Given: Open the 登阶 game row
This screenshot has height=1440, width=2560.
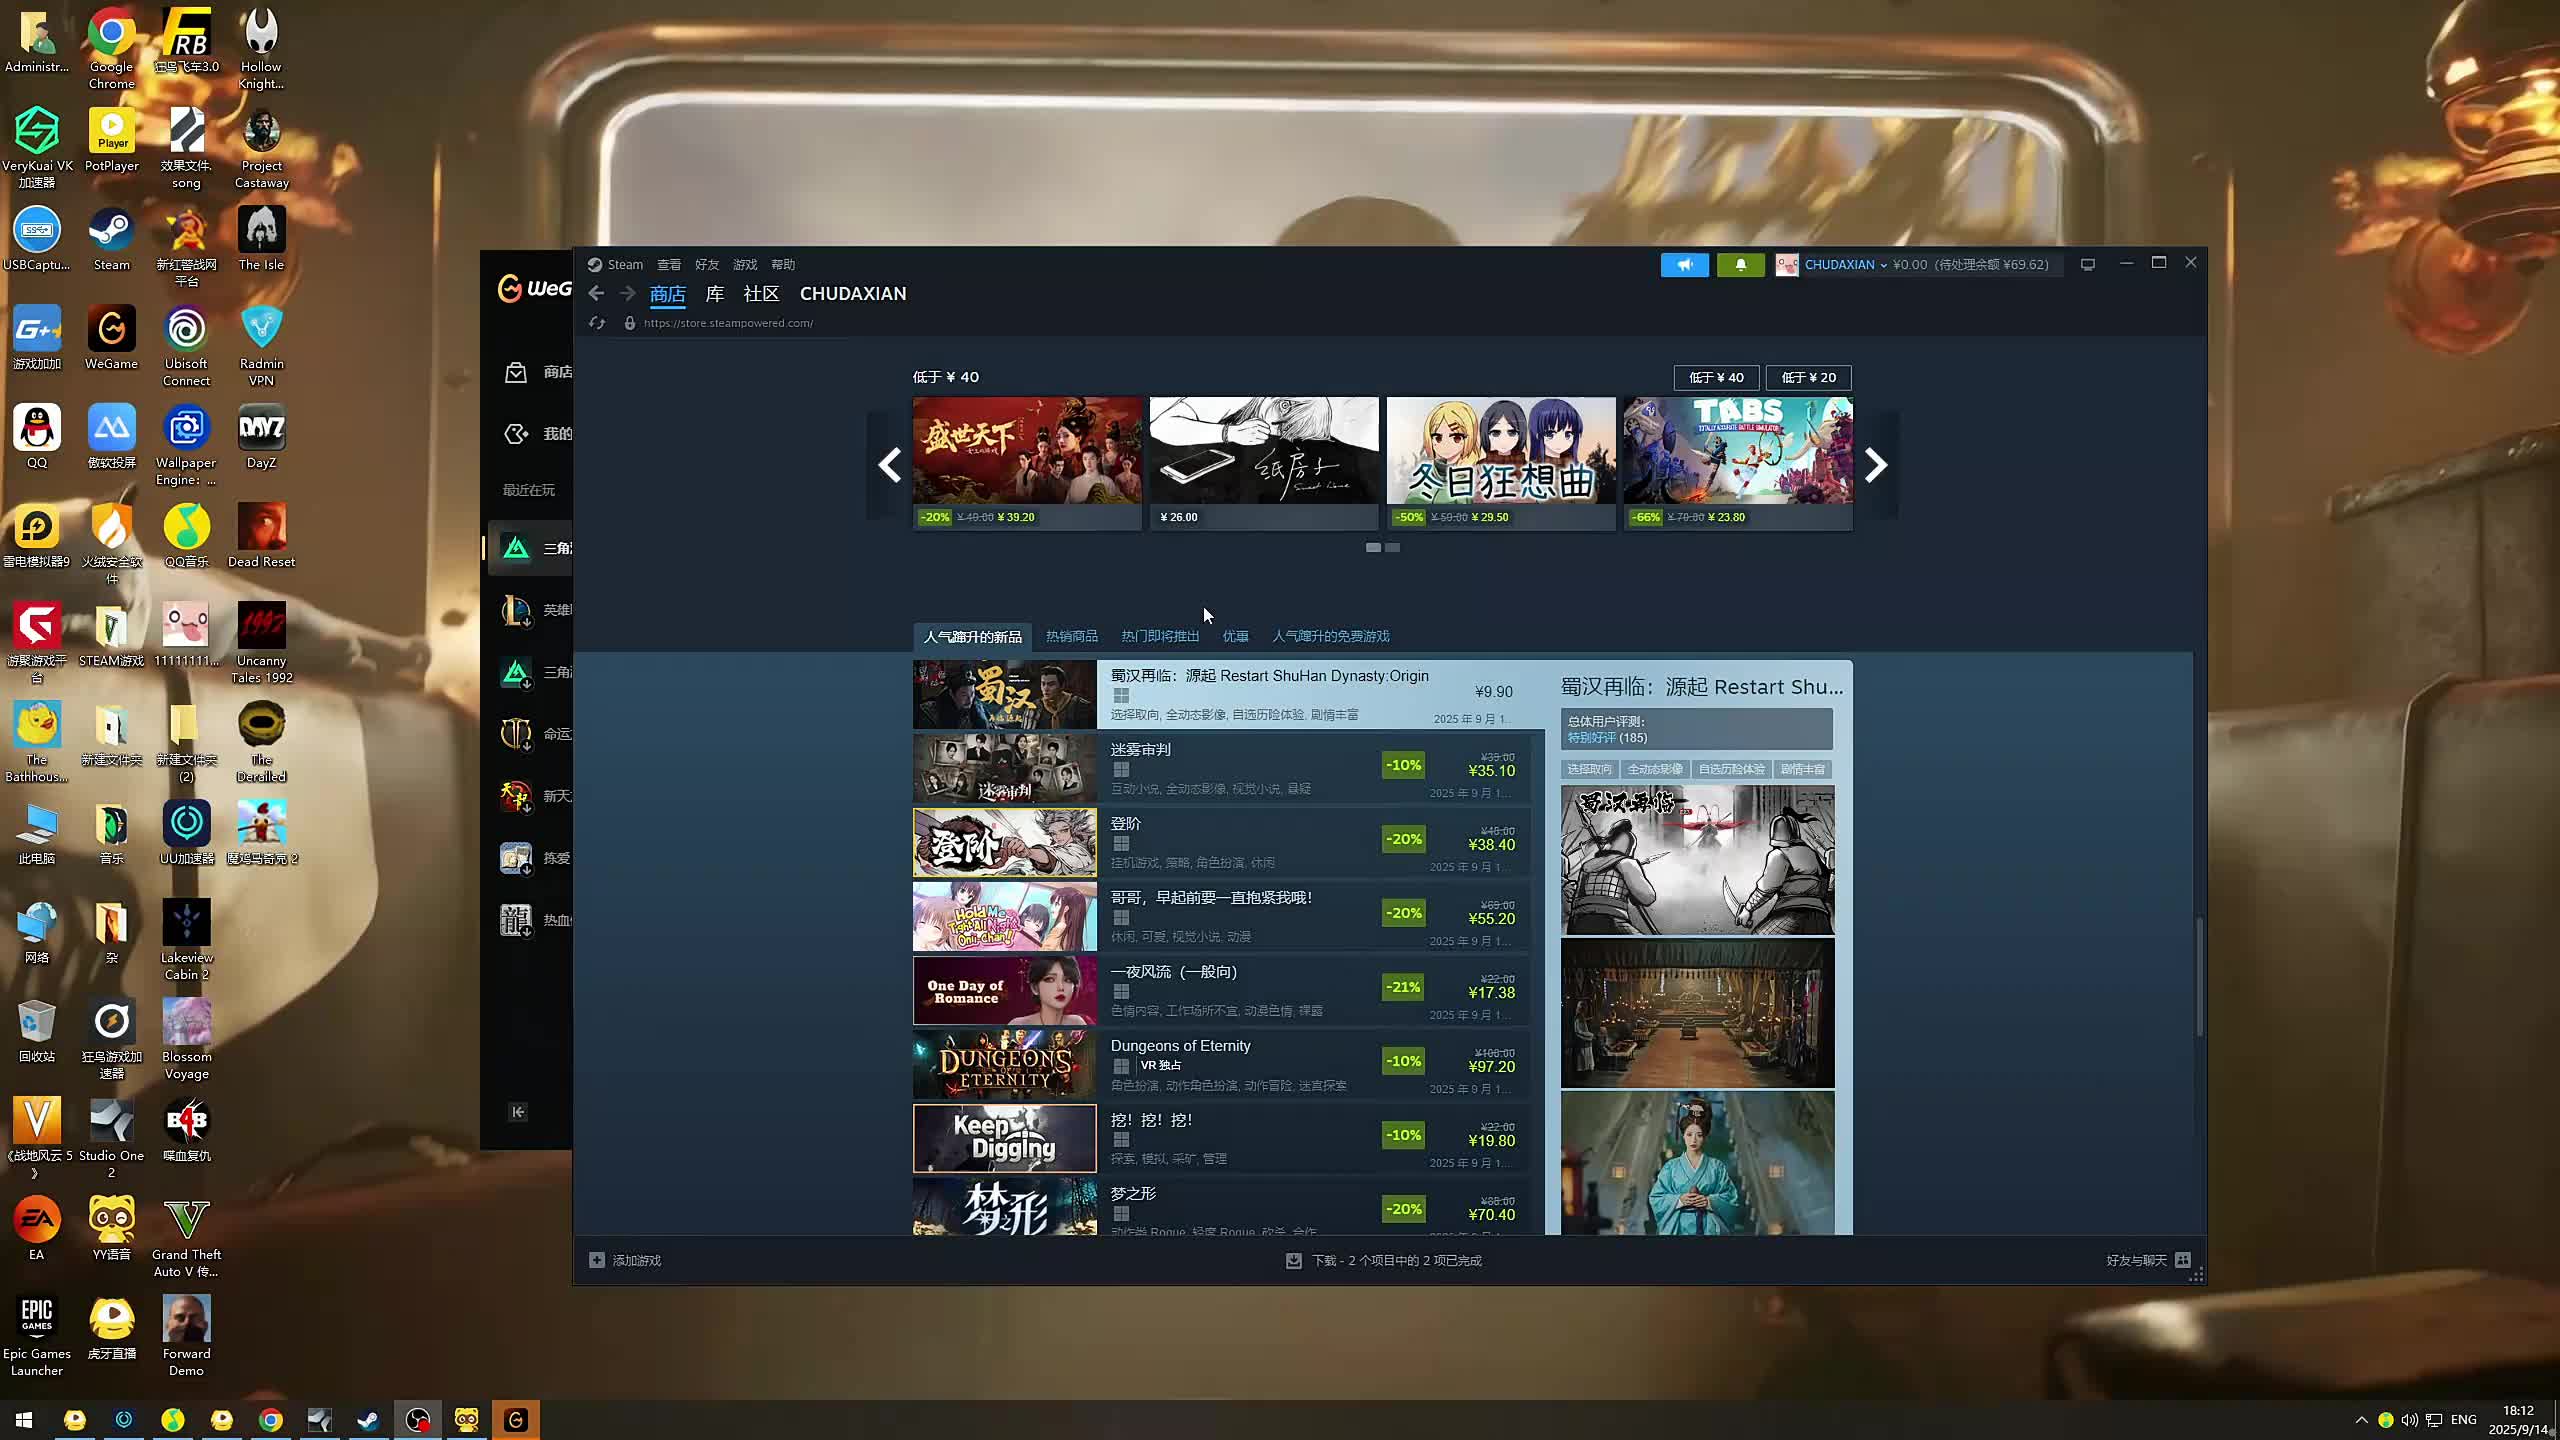Looking at the screenshot, I should tap(1221, 842).
